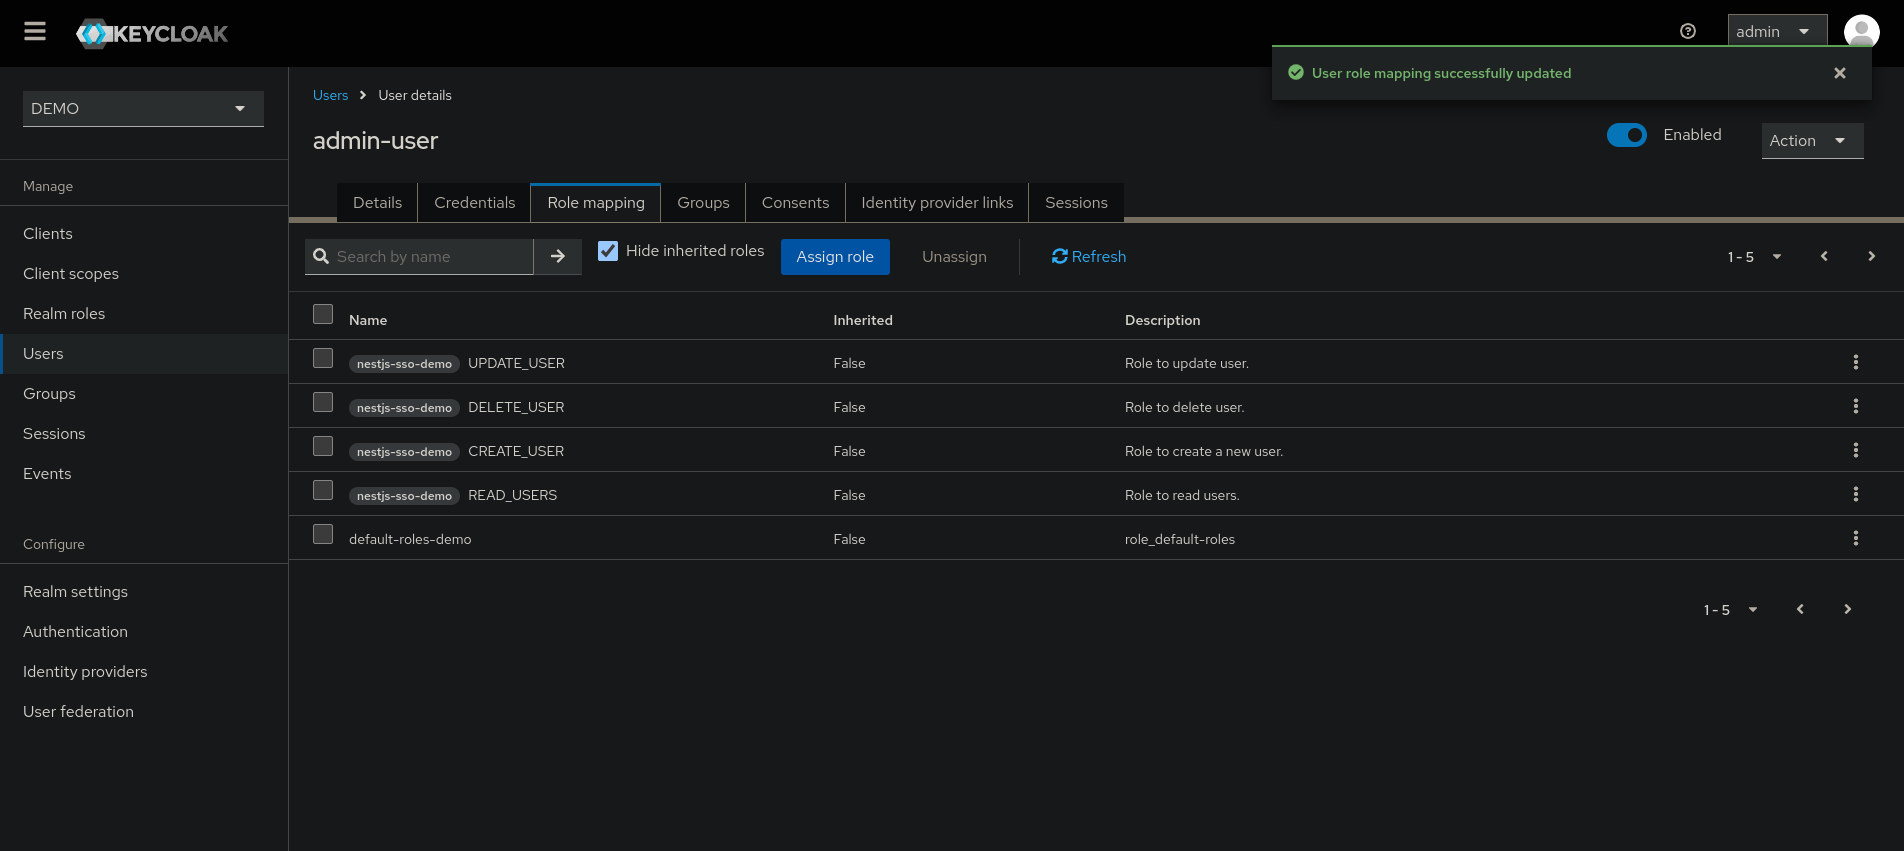The width and height of the screenshot is (1904, 851).
Task: Open Sessions in sidebar
Action: coord(144,433)
